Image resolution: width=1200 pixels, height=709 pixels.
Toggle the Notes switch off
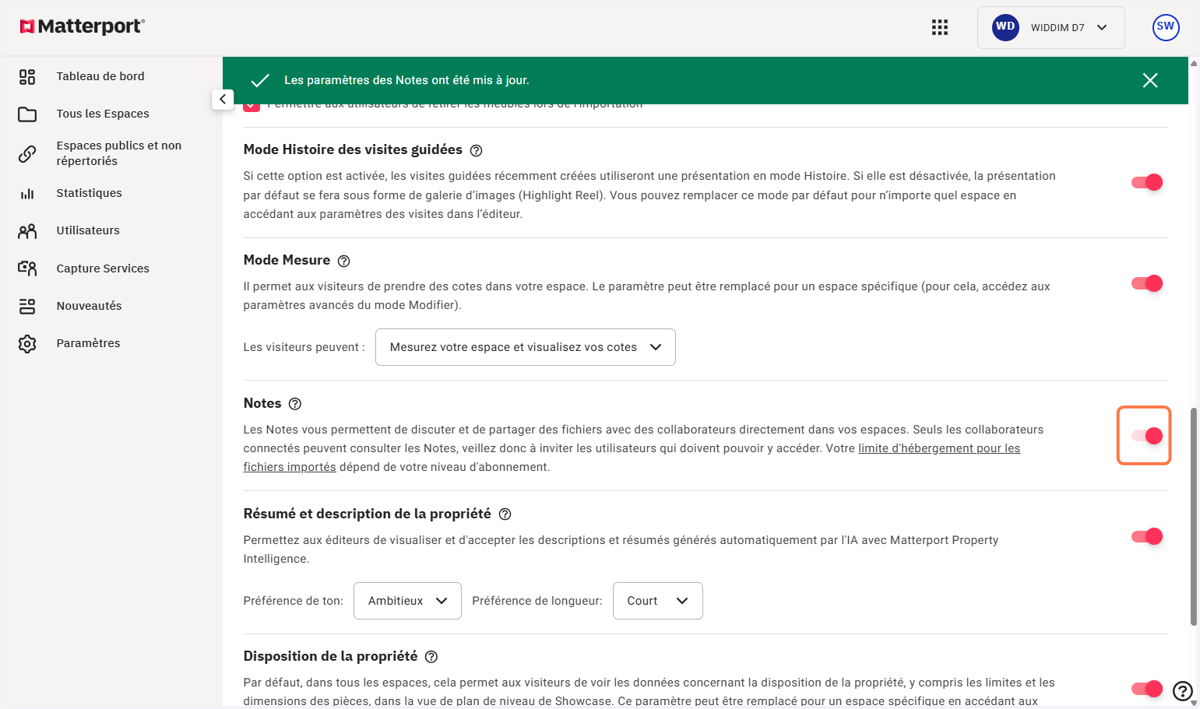click(1147, 435)
